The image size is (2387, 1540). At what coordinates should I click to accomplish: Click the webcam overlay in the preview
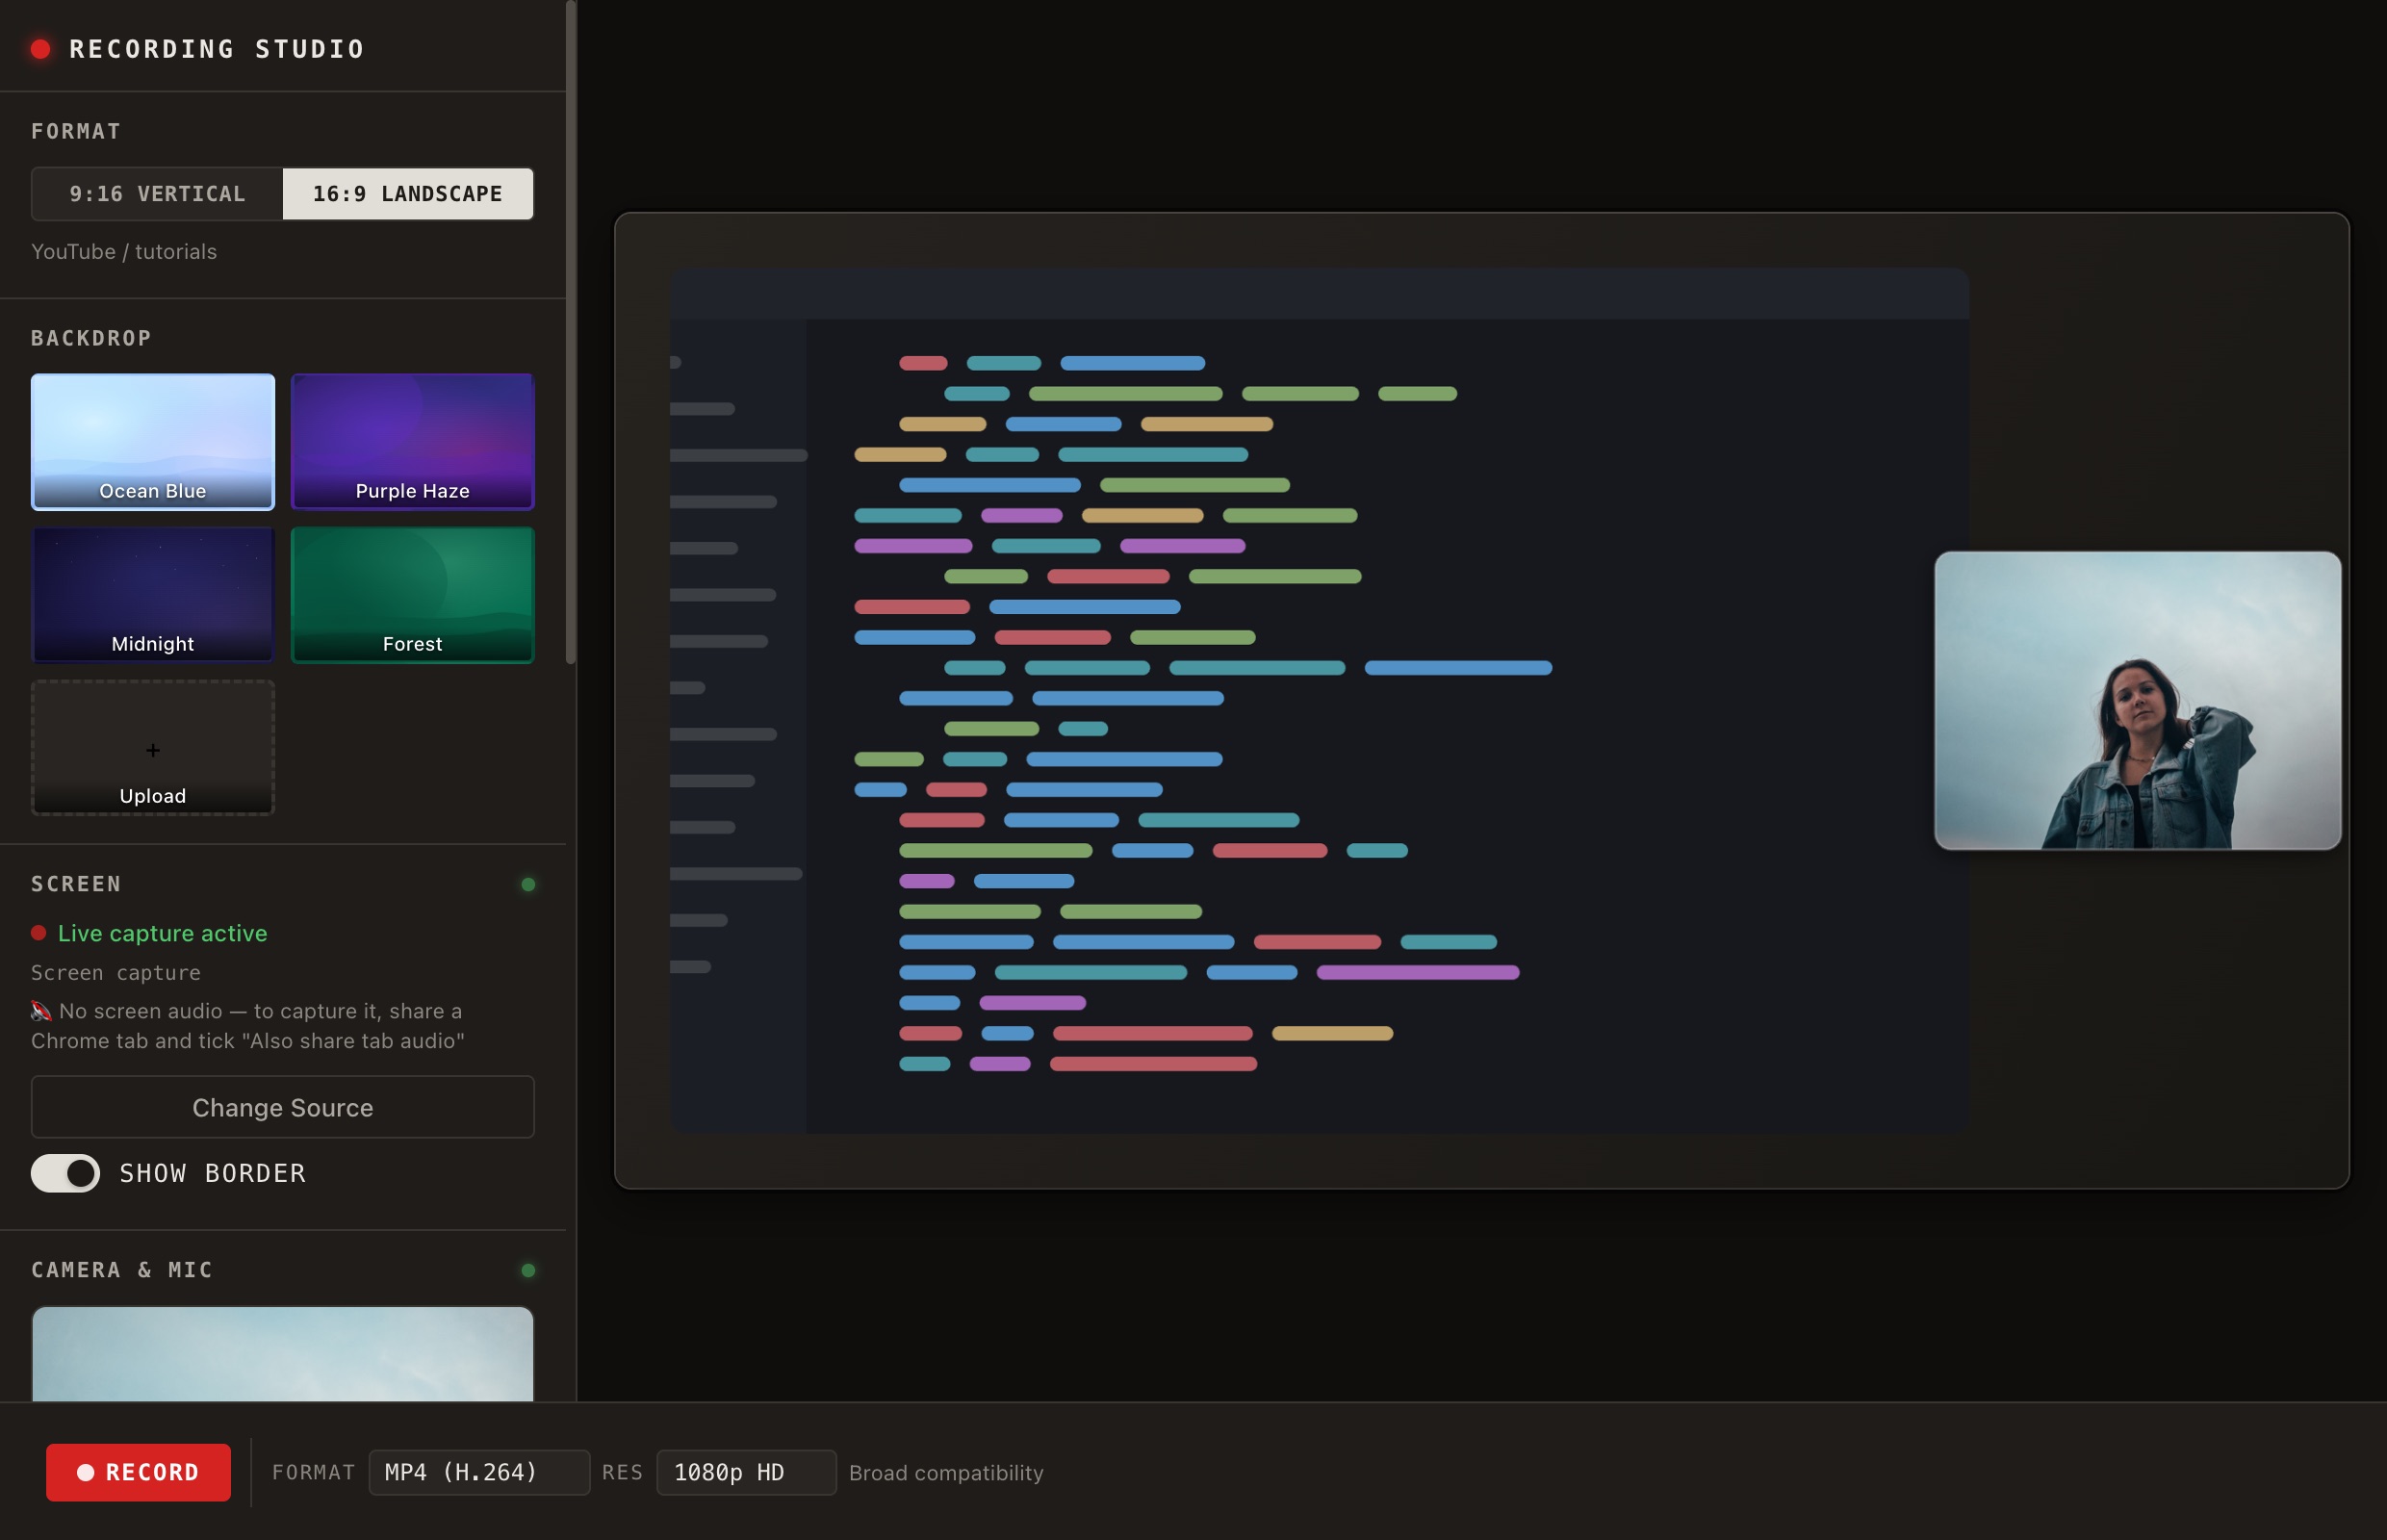[2138, 700]
